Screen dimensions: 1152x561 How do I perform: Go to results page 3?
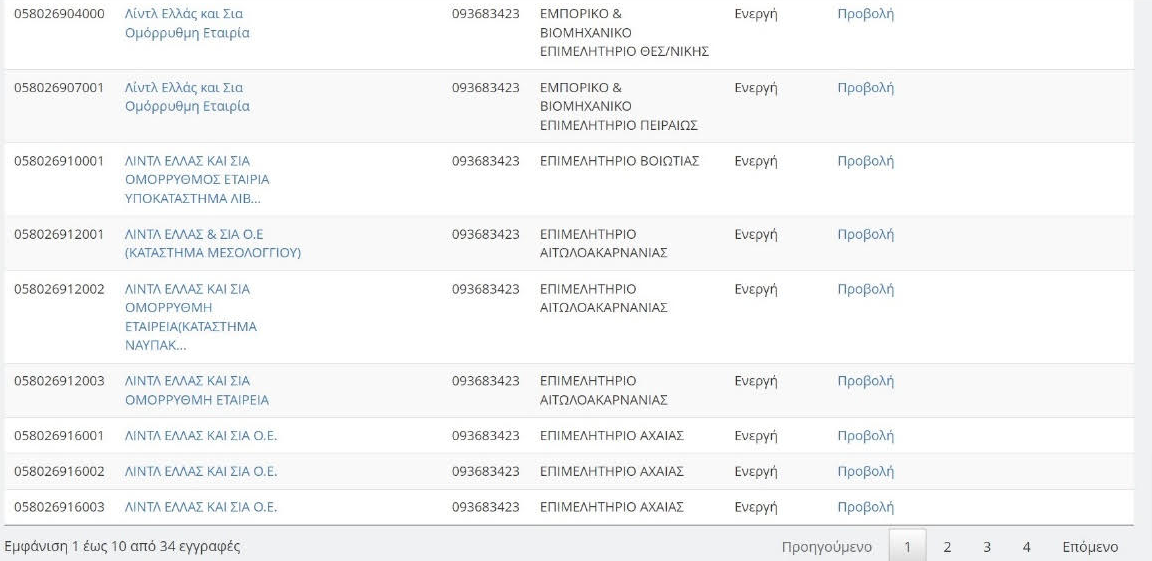[987, 547]
